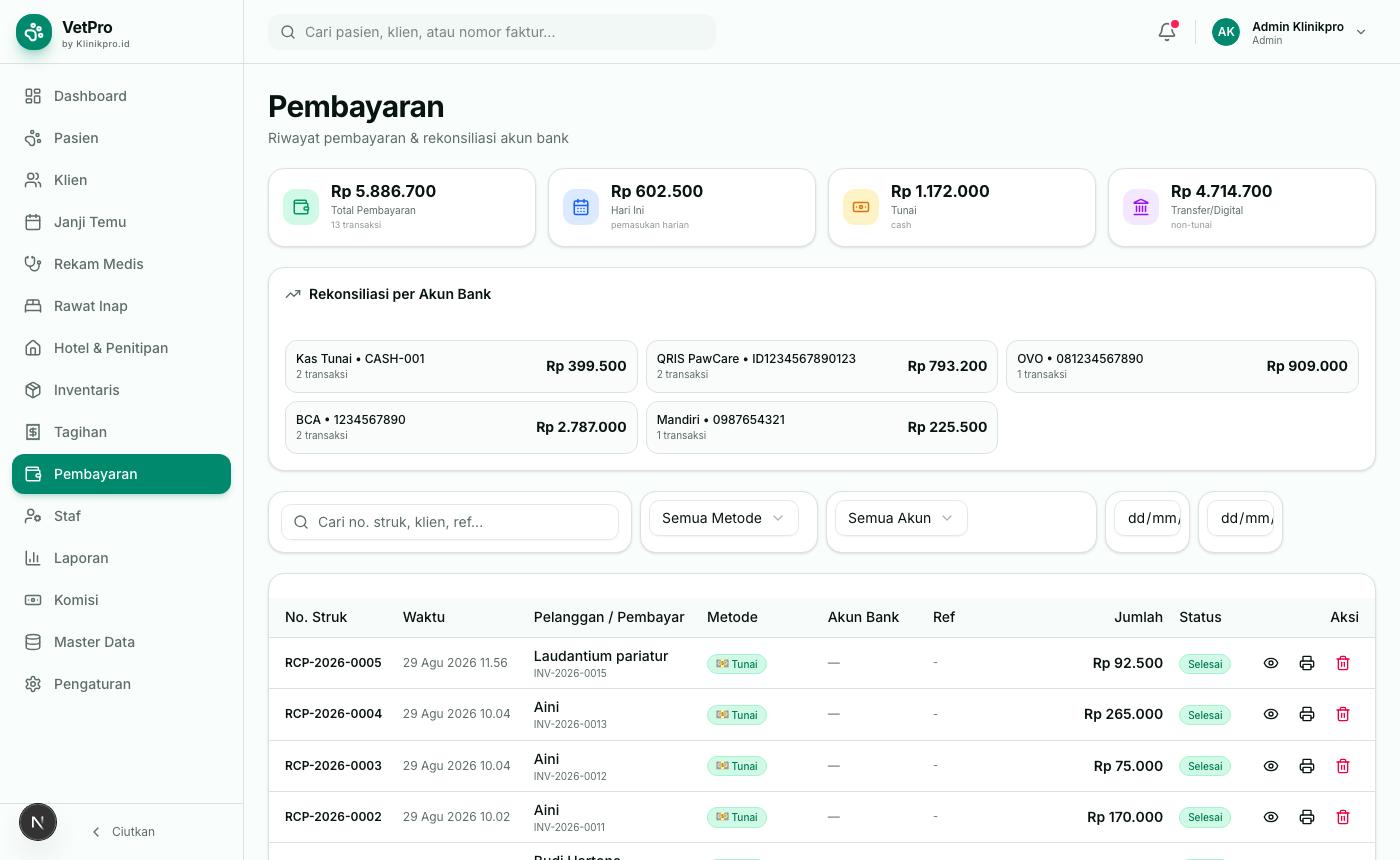Open Hotel & Penitipan
The height and width of the screenshot is (860, 1400).
121,348
